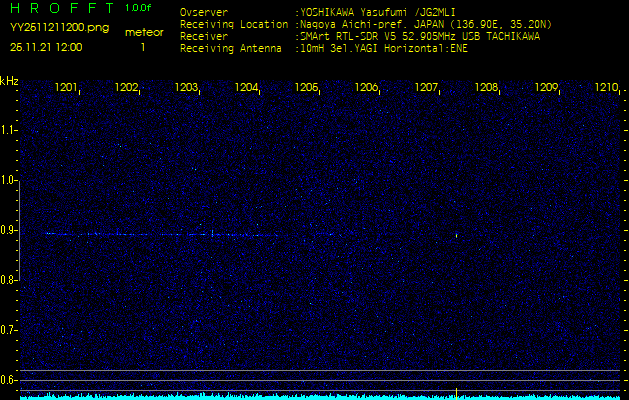This screenshot has width=629, height=400.
Task: Select the 1205 time marker
Action: pos(306,88)
